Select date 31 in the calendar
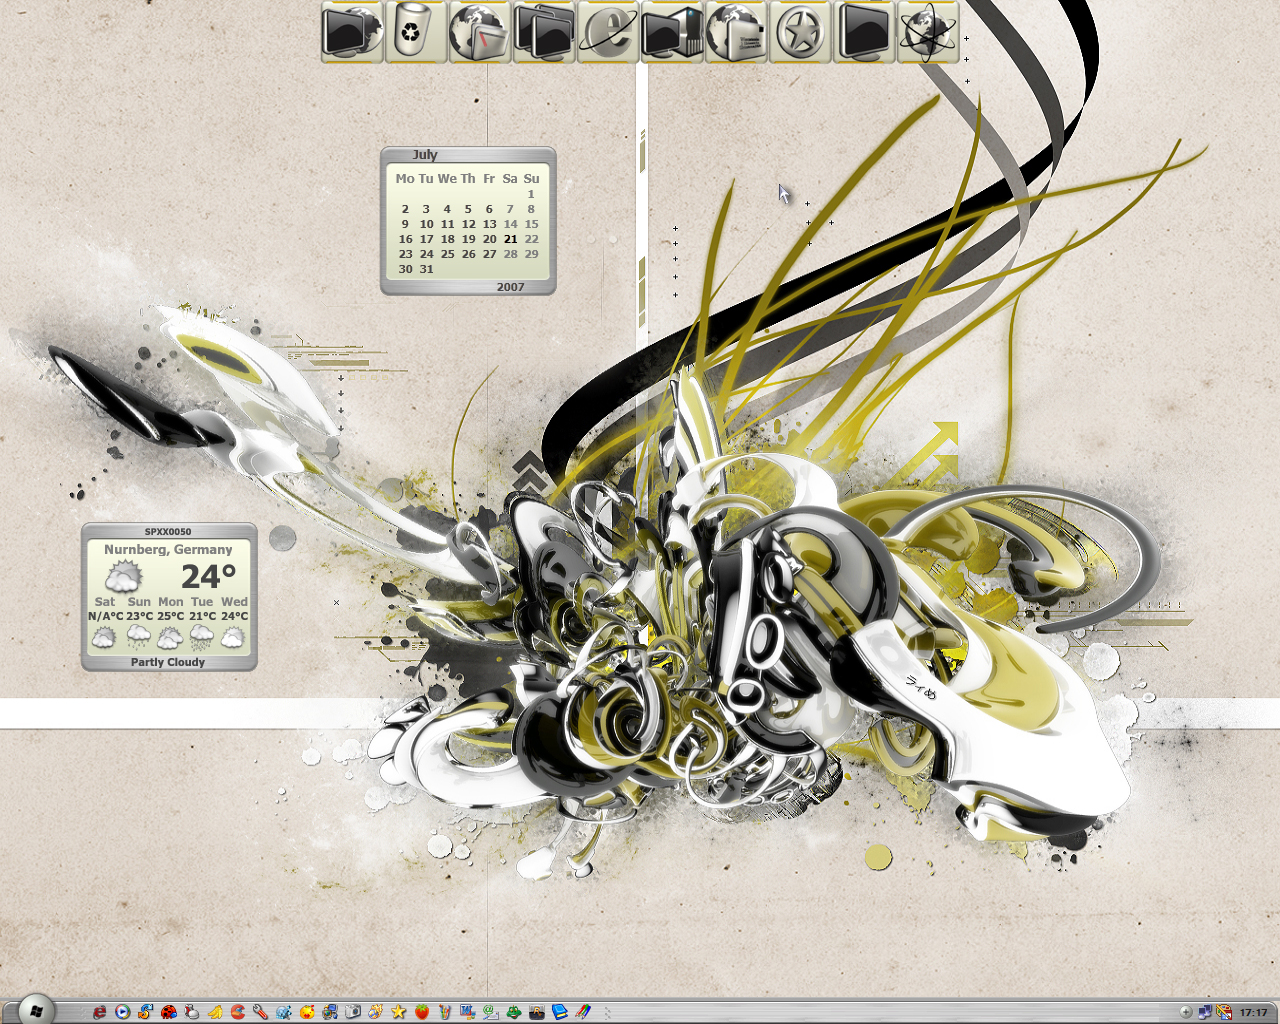Screen dimensions: 1280x1024 pyautogui.click(x=427, y=269)
